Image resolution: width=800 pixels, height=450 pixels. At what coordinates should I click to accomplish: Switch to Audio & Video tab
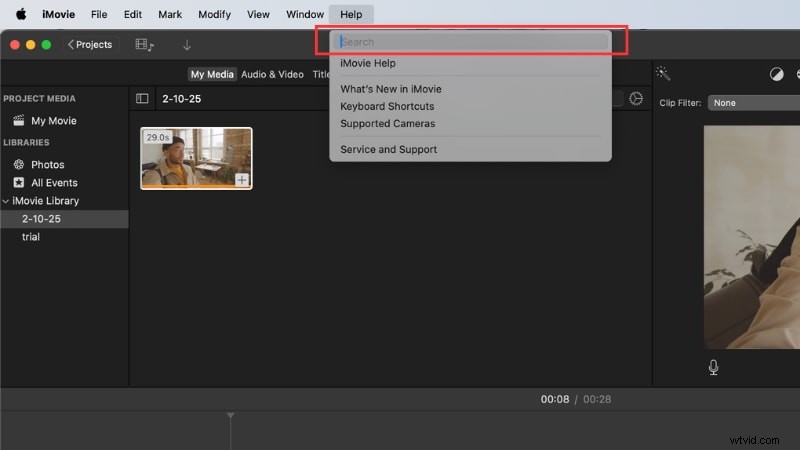[x=272, y=74]
